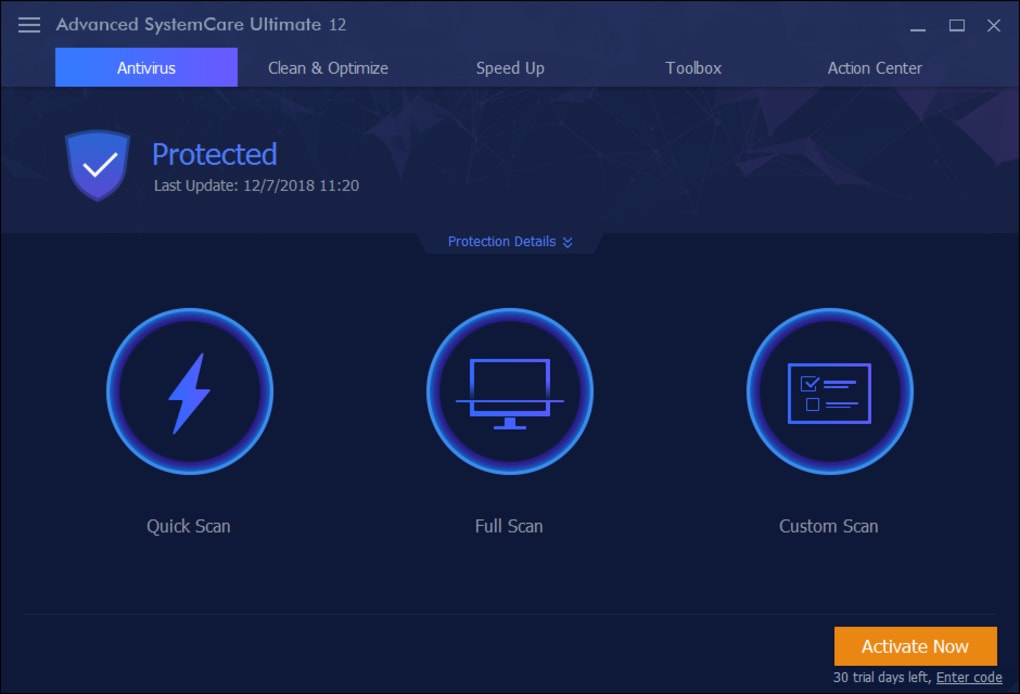The width and height of the screenshot is (1020, 694).
Task: Start Quick Scan lightning icon
Action: click(x=189, y=392)
